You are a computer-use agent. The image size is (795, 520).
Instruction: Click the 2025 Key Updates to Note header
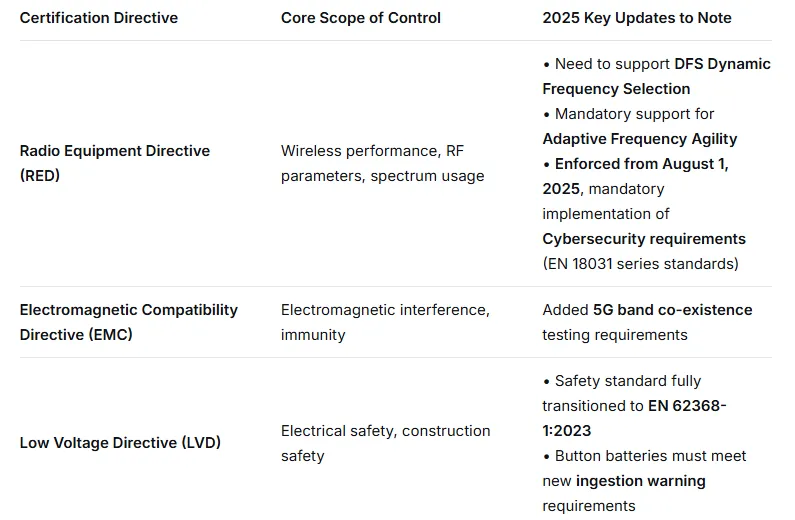click(x=636, y=18)
